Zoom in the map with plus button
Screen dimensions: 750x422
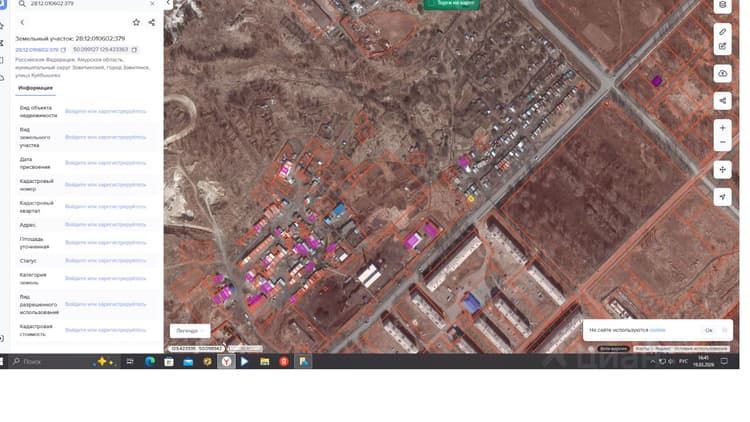tap(722, 128)
